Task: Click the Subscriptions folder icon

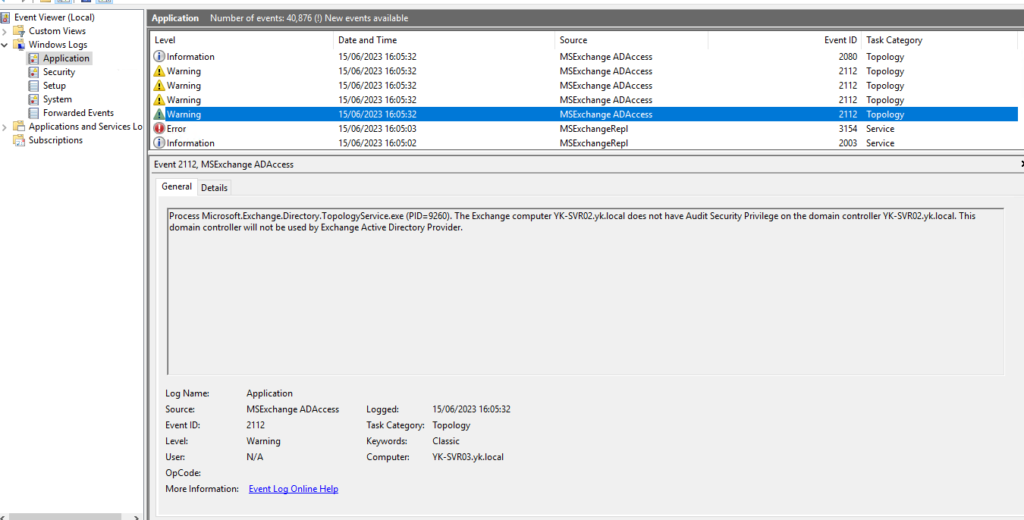Action: [x=19, y=140]
